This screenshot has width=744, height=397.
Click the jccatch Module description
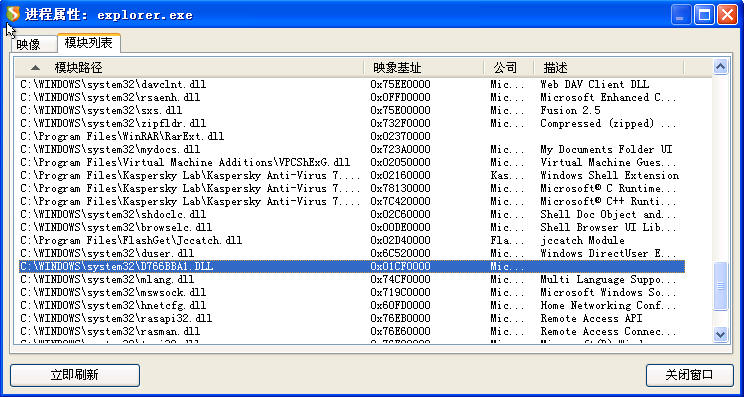582,240
